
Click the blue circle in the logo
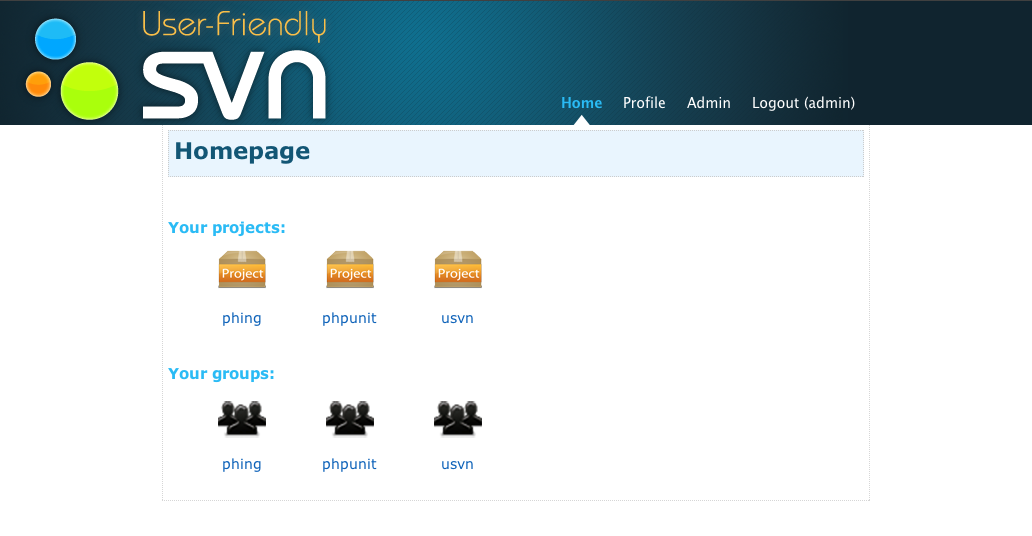[x=56, y=39]
